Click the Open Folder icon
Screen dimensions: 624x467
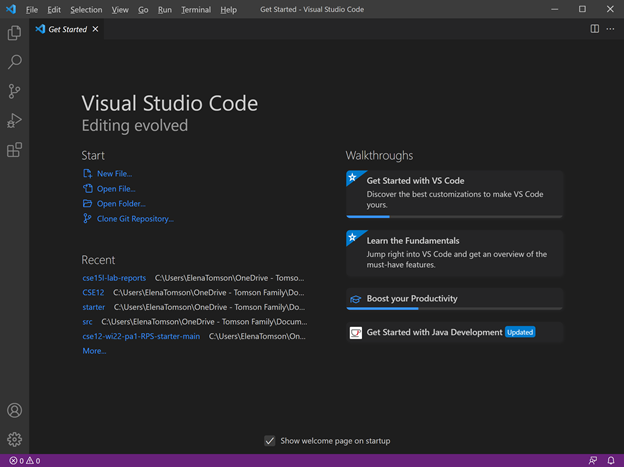click(x=87, y=203)
